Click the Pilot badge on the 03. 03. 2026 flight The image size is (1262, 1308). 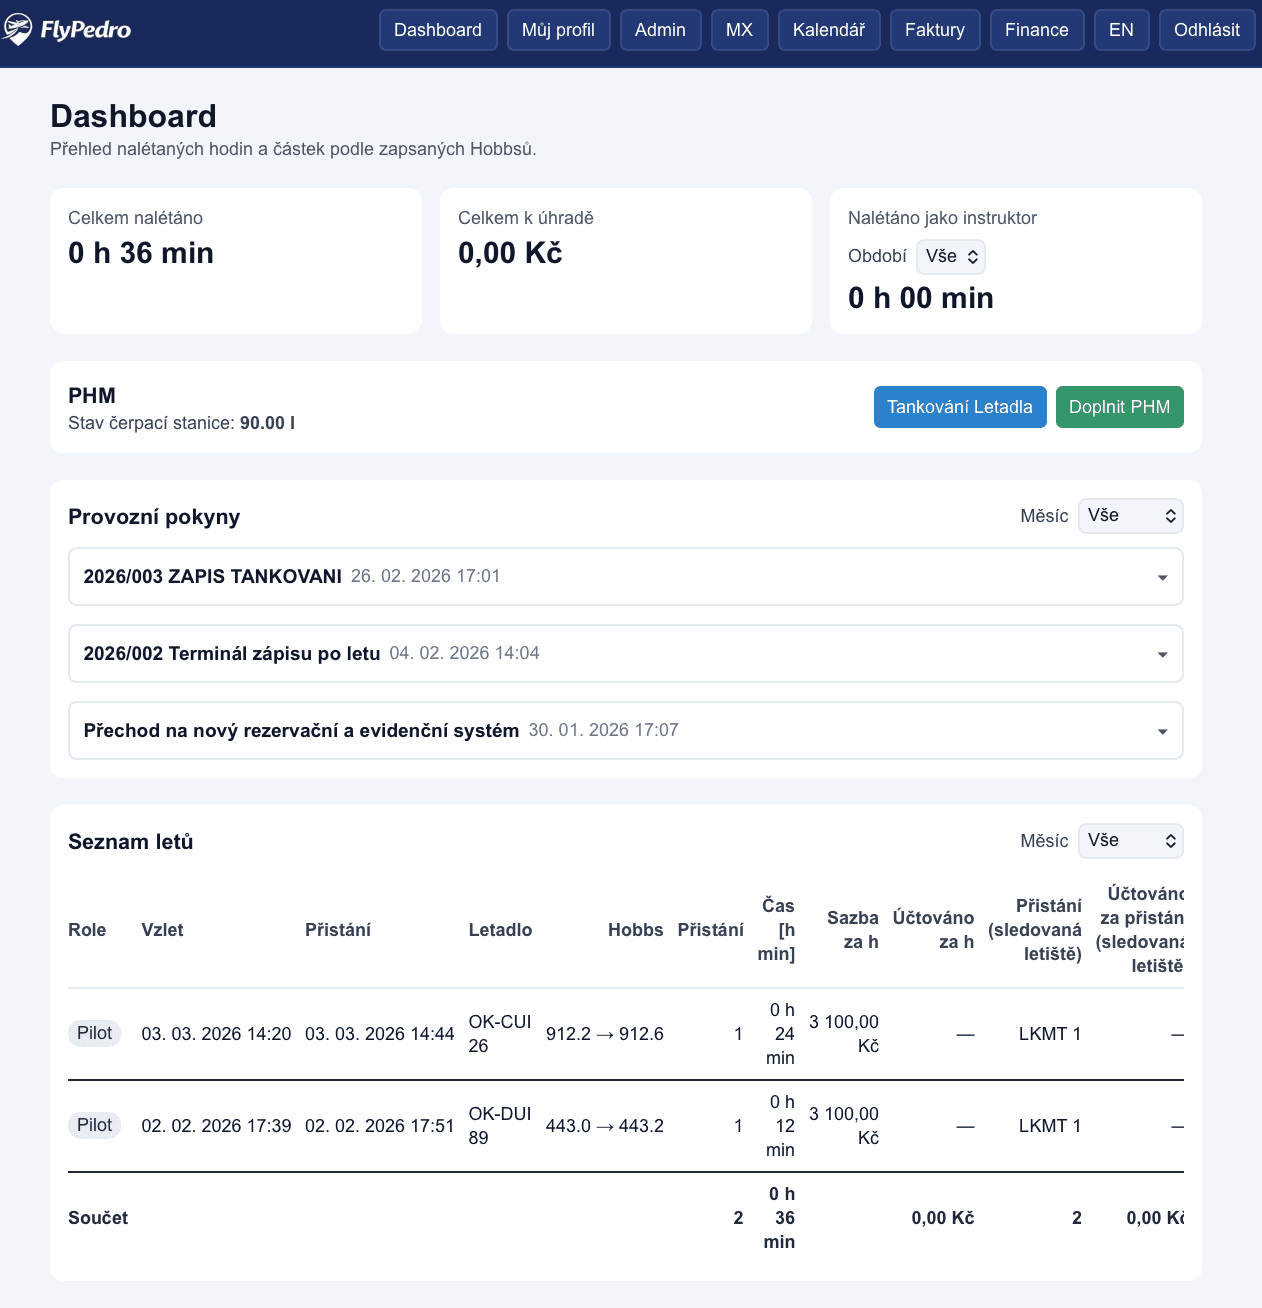tap(94, 1033)
